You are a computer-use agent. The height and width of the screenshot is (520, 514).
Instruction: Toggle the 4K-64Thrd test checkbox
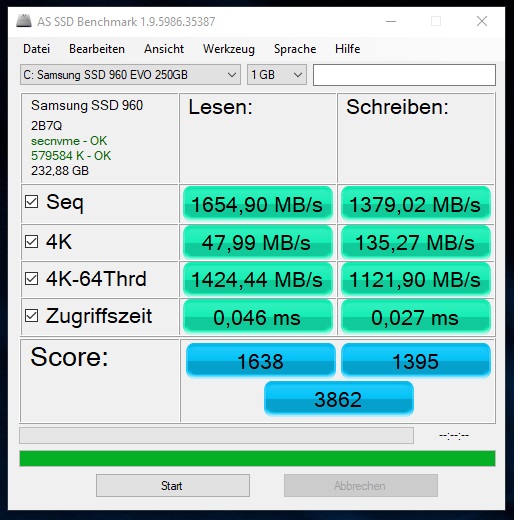[x=32, y=278]
